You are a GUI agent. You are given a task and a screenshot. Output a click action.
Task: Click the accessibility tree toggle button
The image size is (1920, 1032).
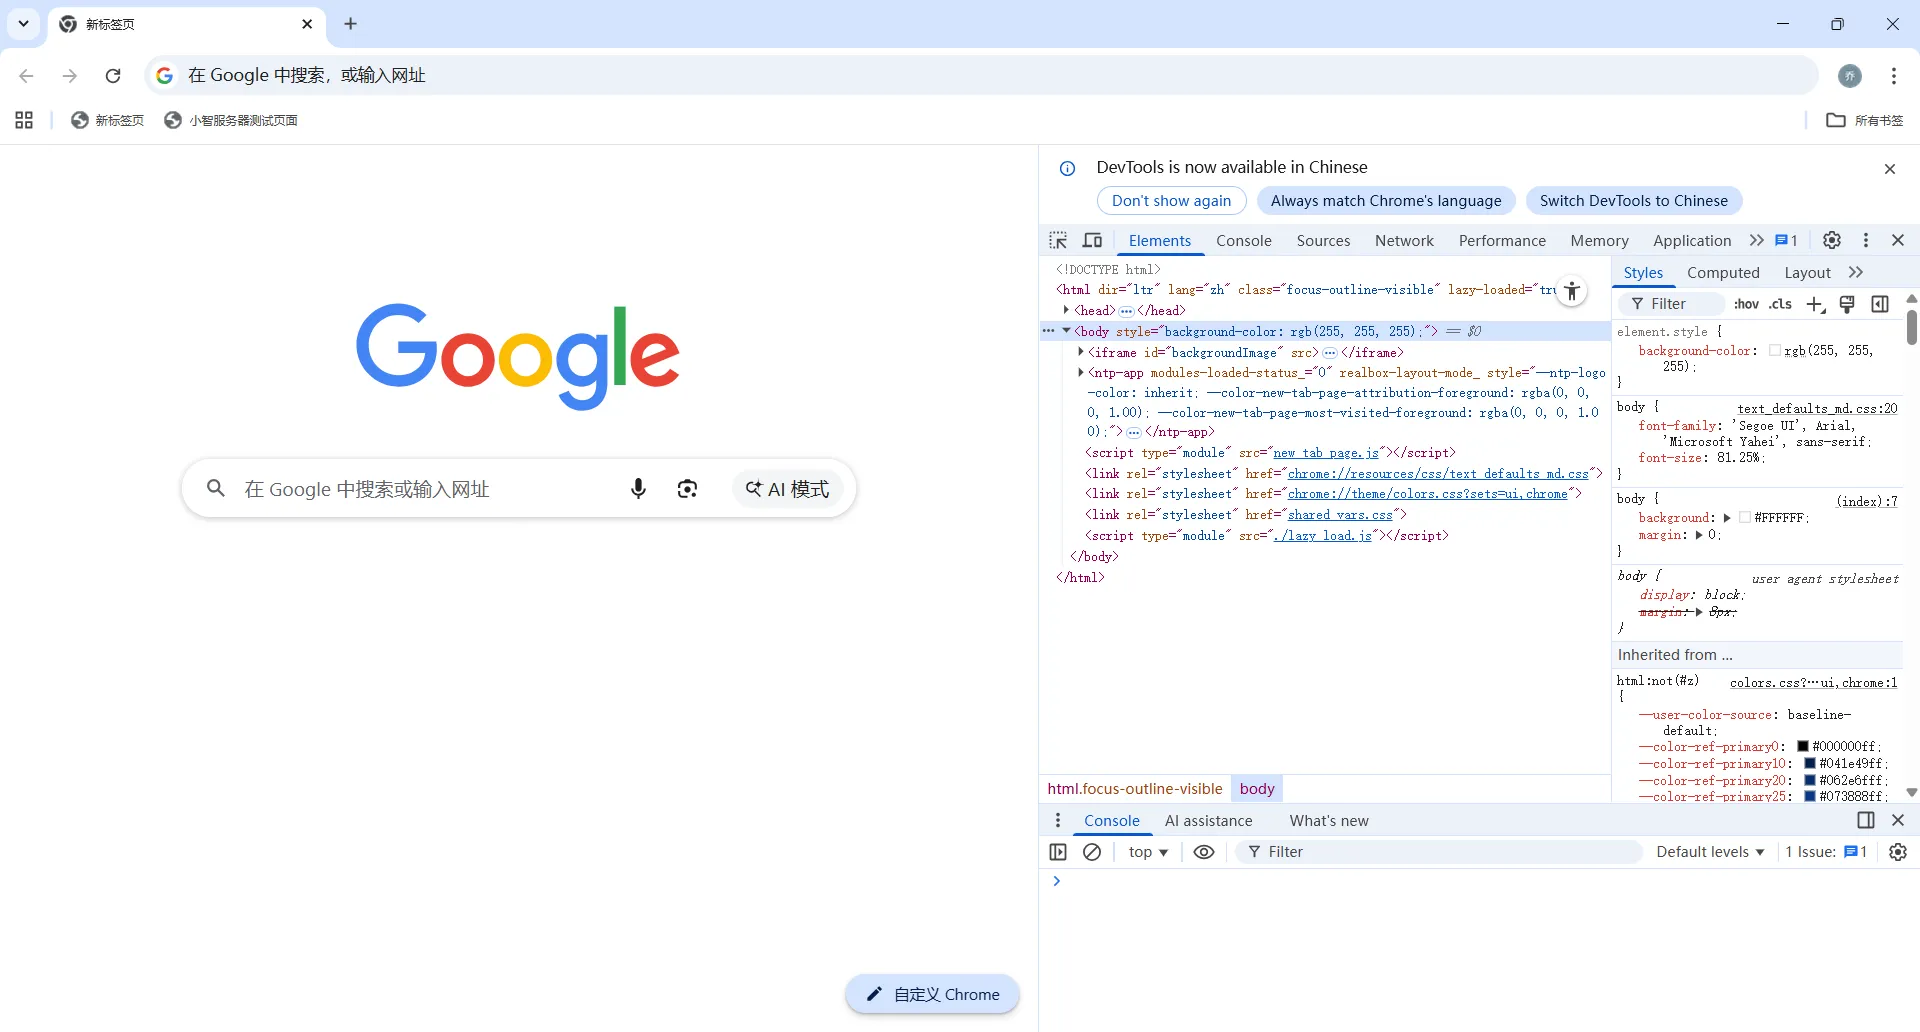(x=1572, y=291)
